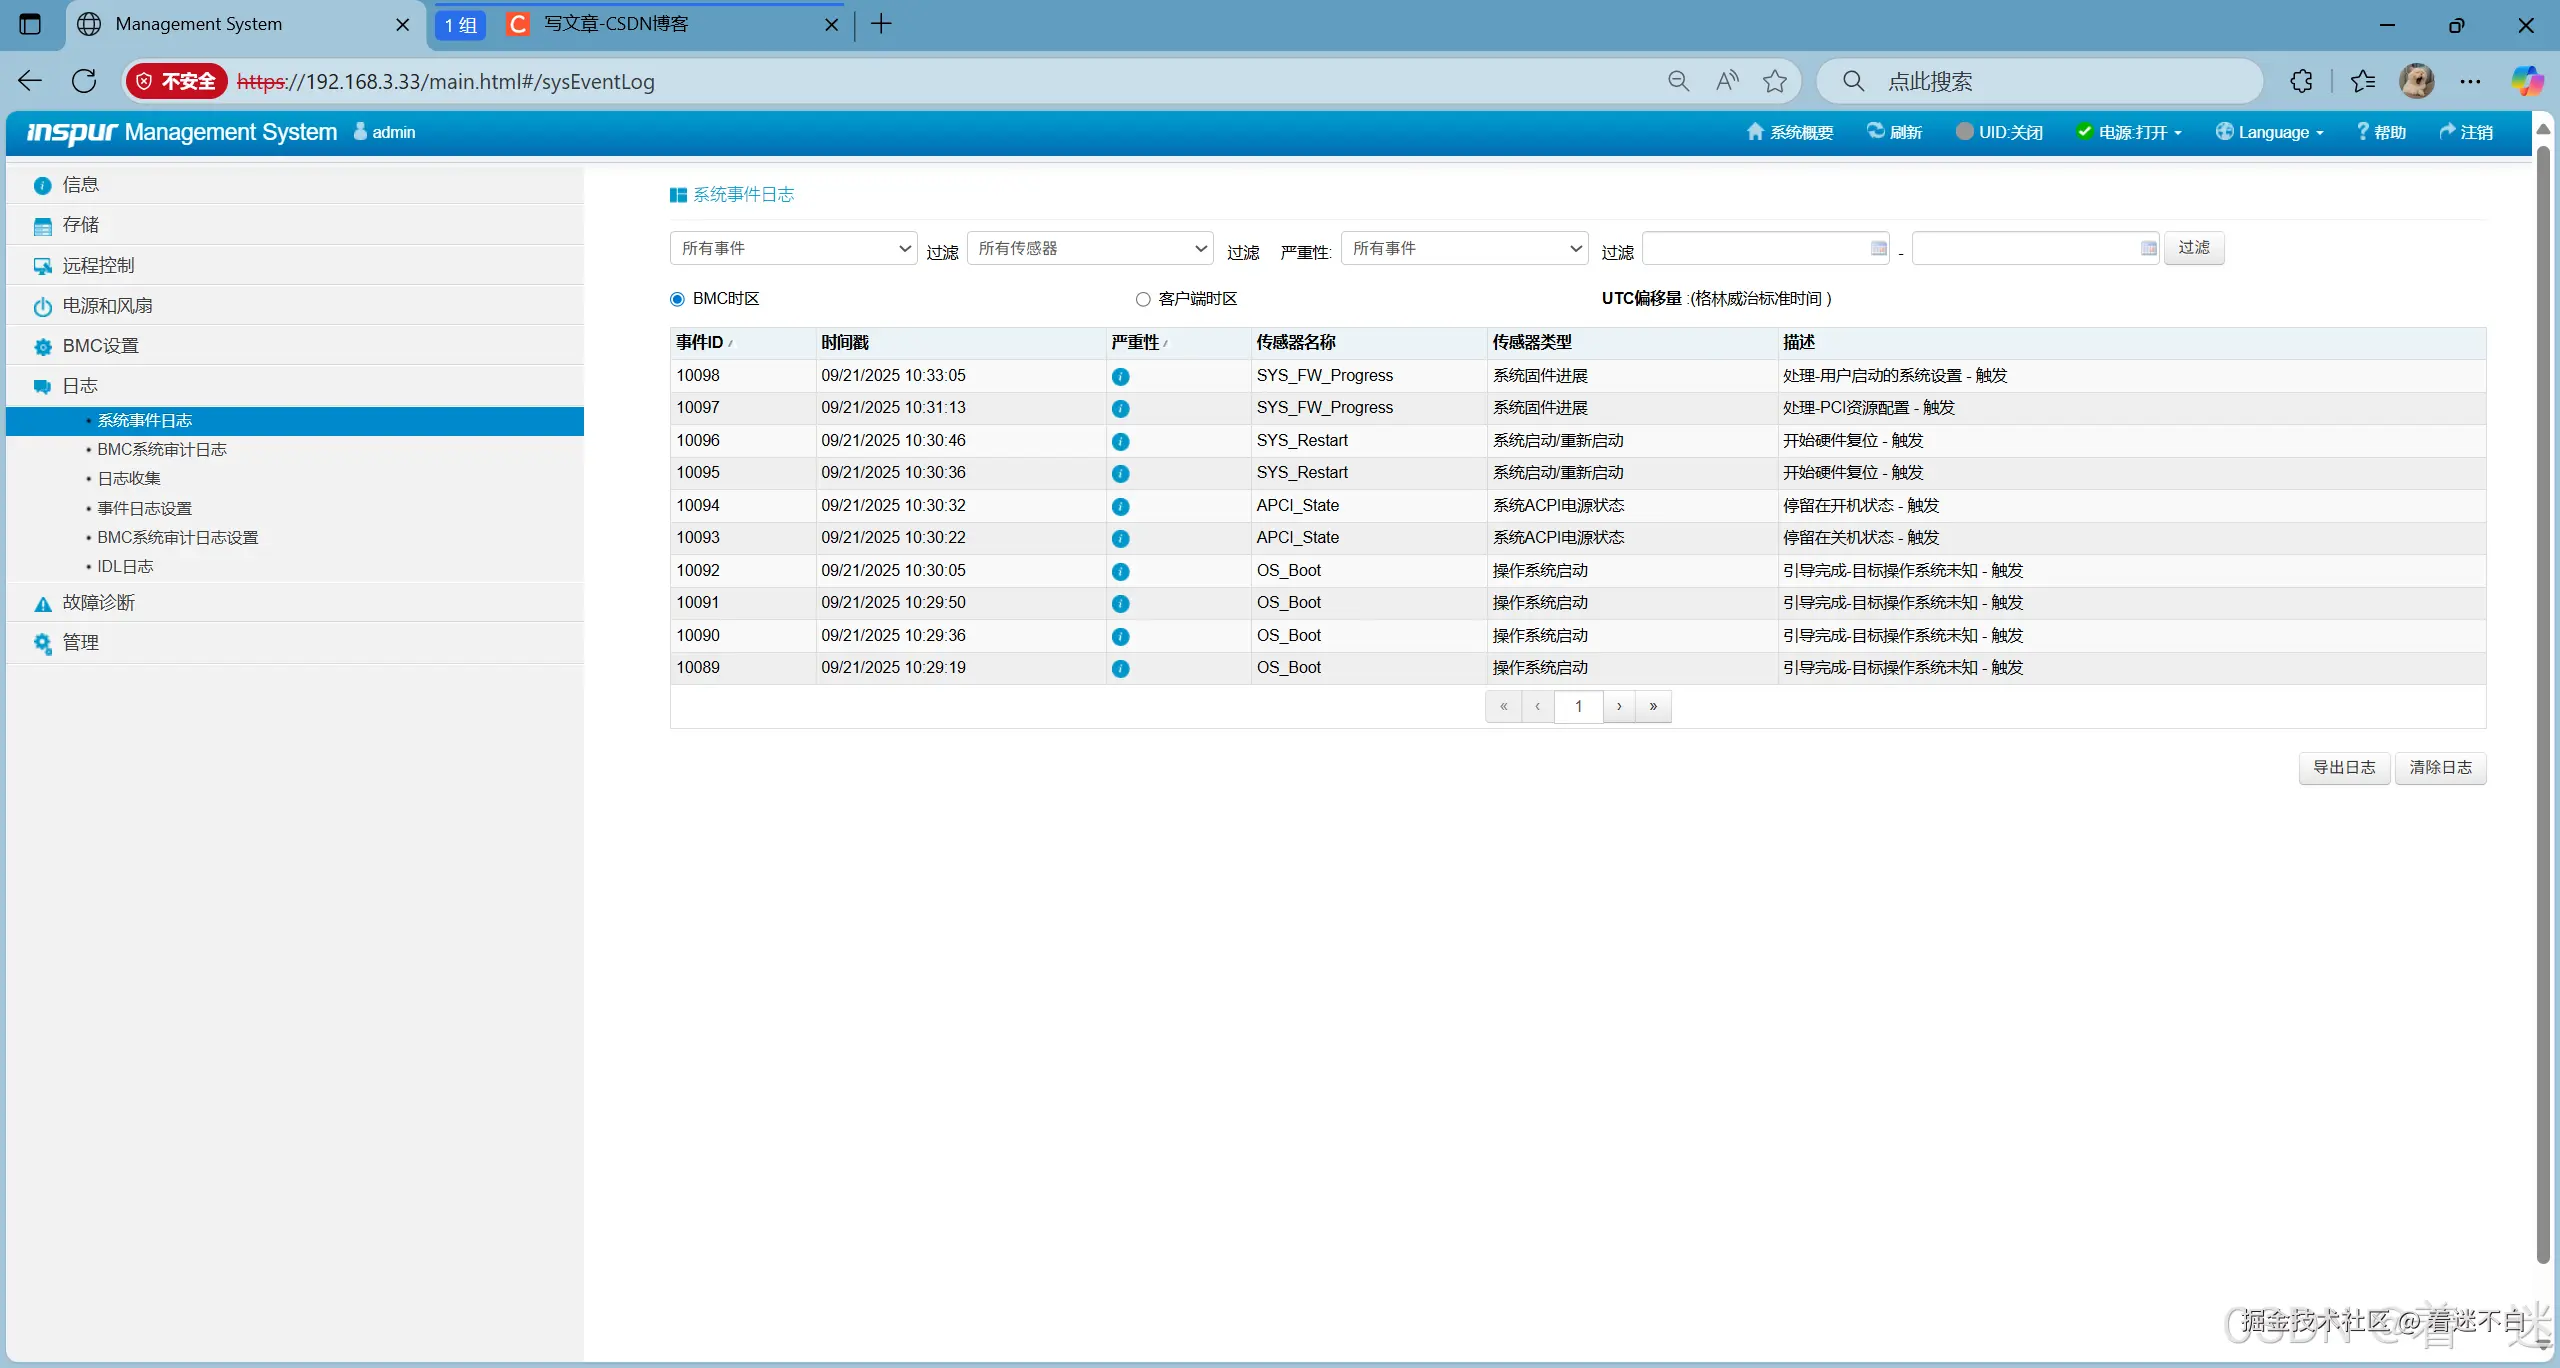Open the end date calendar icon
This screenshot has width=2560, height=1368.
(x=2148, y=248)
